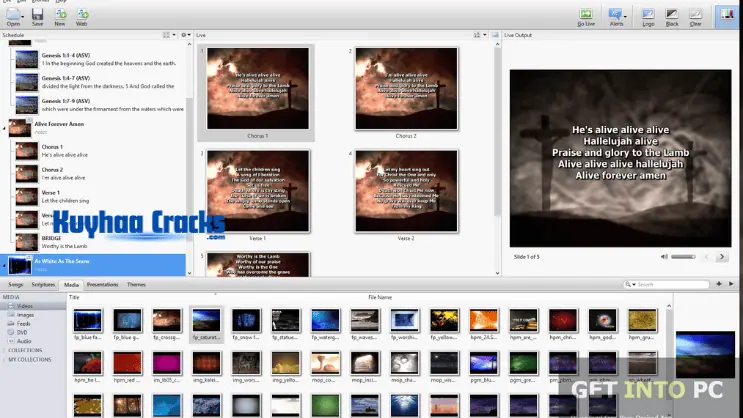743x418 pixels.
Task: Toggle the Logo output button
Action: [x=647, y=16]
